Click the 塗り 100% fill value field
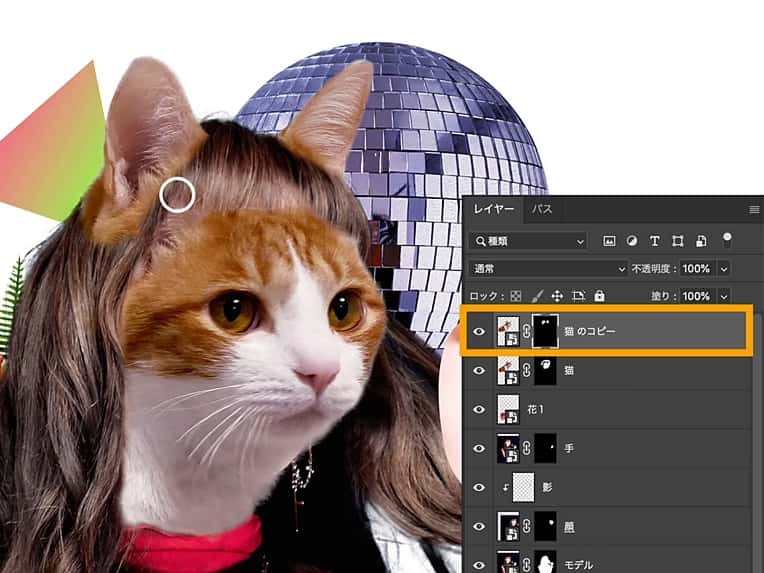 697,296
